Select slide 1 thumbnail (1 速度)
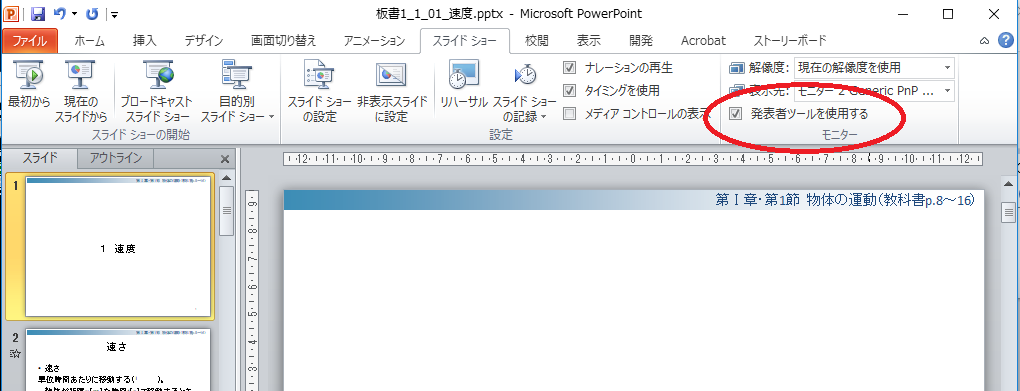Viewport: 1020px width, 391px height. click(x=118, y=248)
